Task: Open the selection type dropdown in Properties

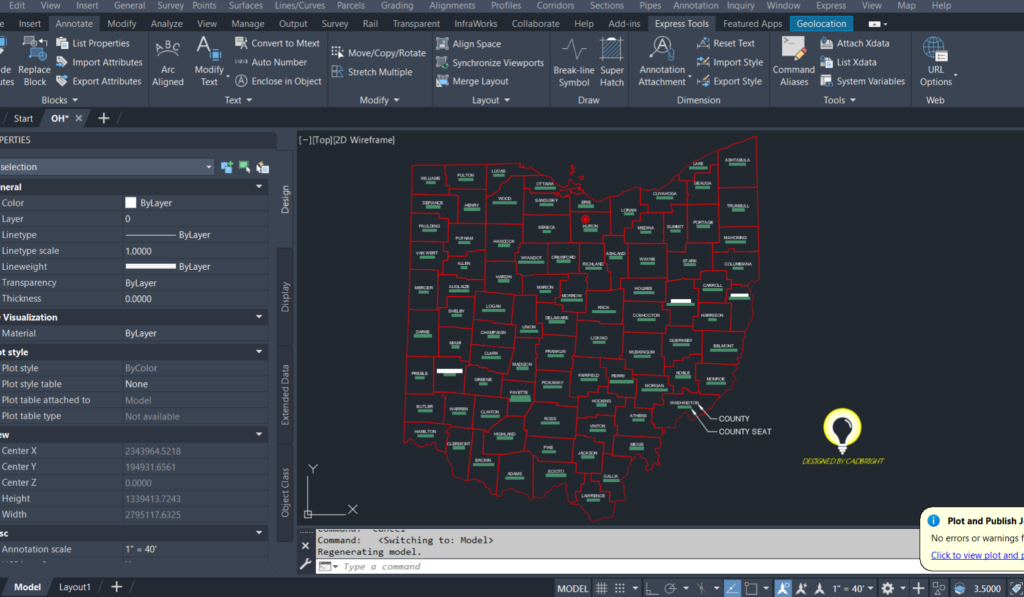Action: point(208,167)
